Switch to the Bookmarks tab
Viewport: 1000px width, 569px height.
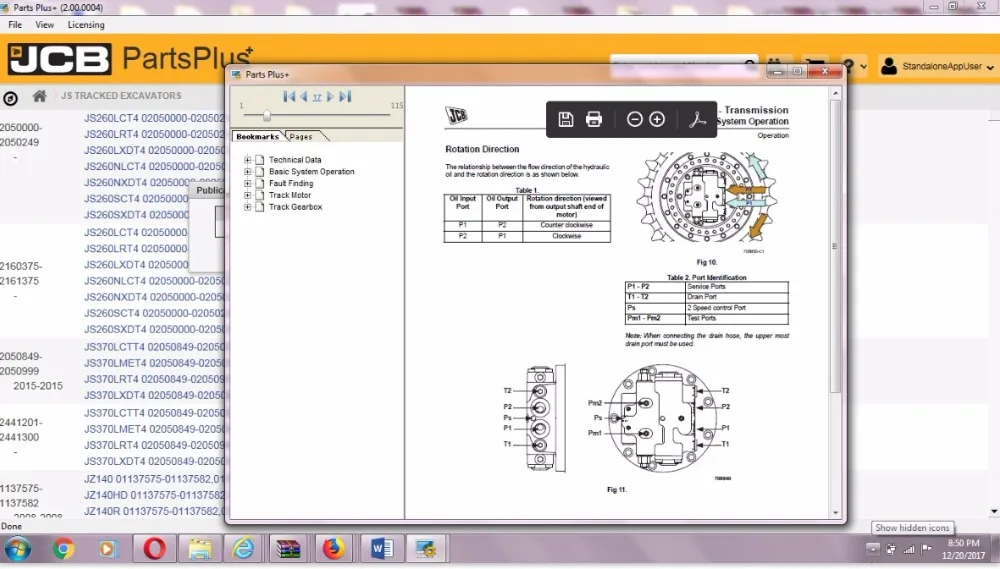pyautogui.click(x=257, y=137)
